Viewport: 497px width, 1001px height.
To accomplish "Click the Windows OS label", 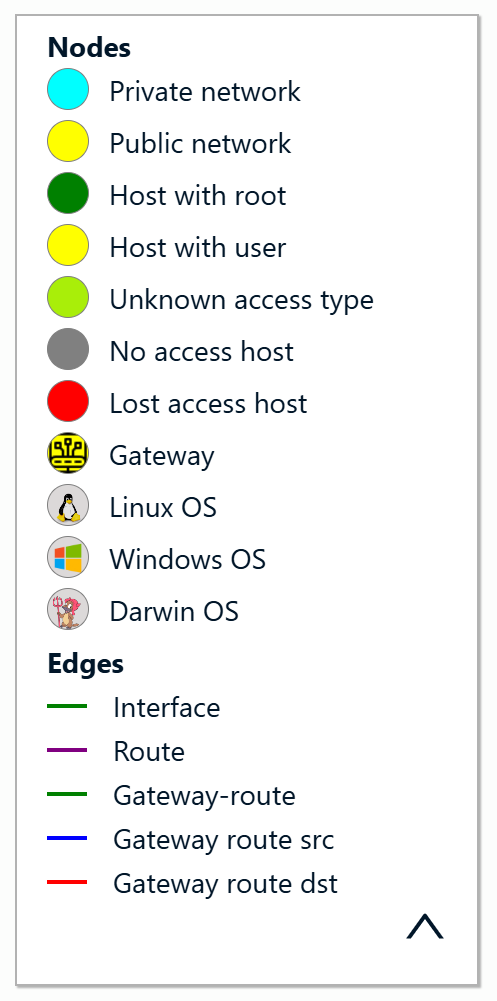I will click(x=187, y=559).
